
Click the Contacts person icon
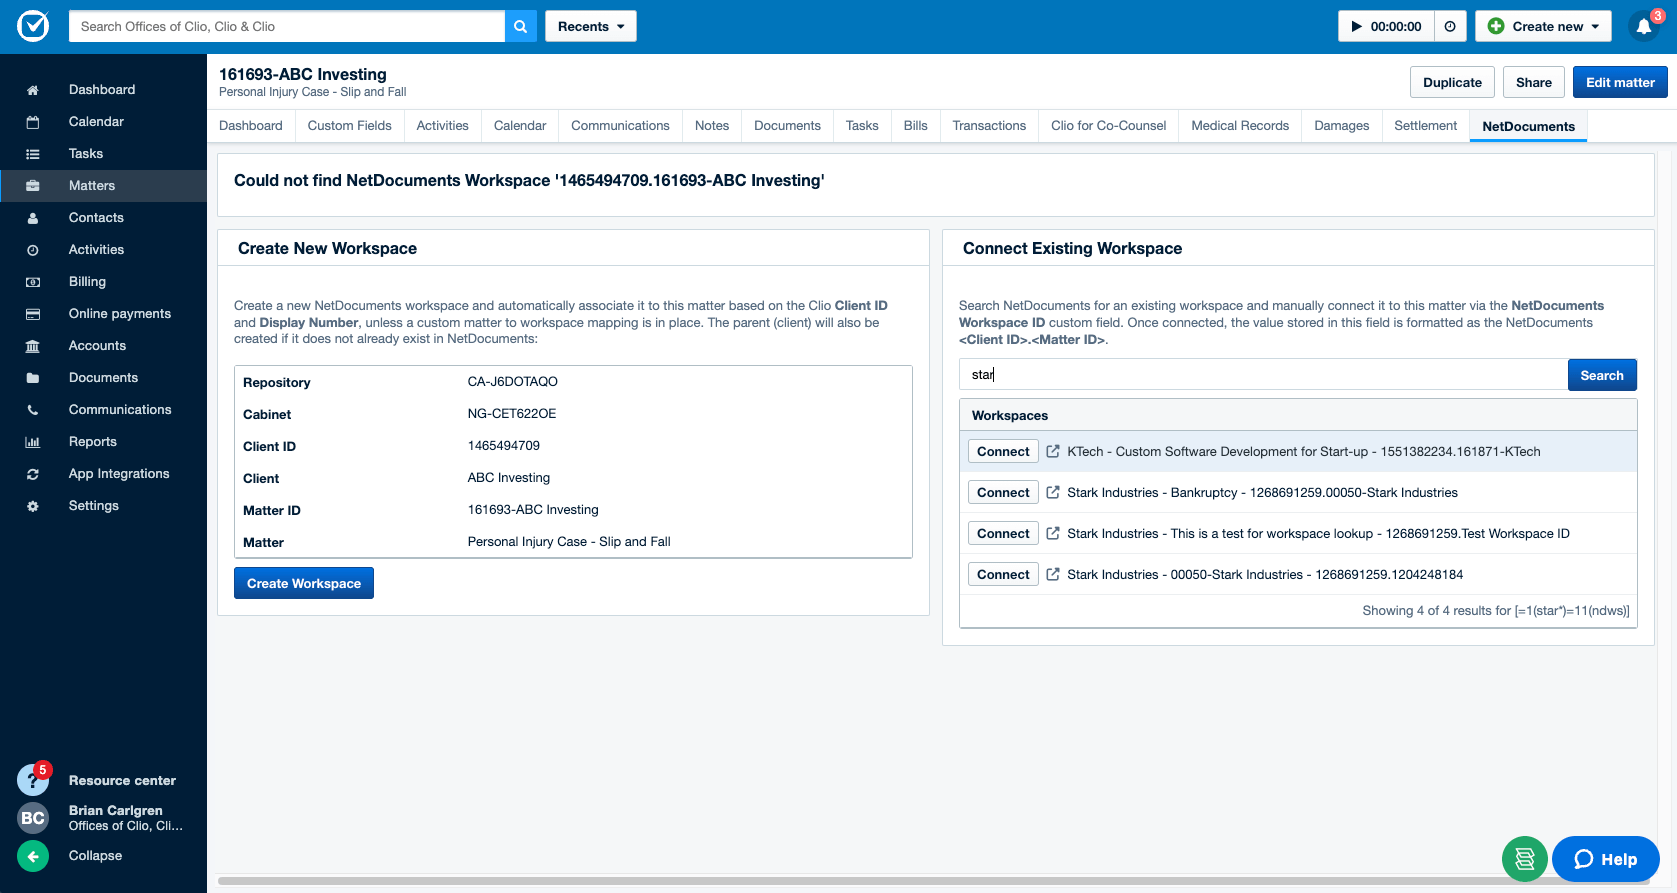33,218
